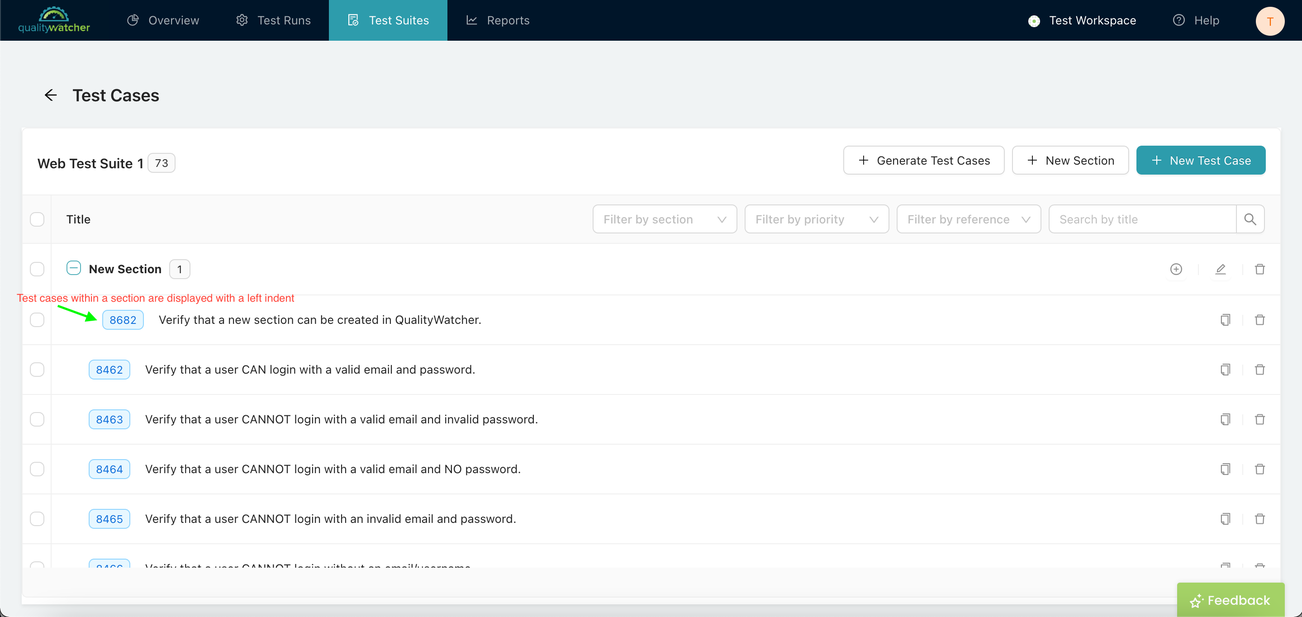The width and height of the screenshot is (1302, 617).
Task: Click 'CANNOT login with a valid email and invalid password'
Action: tap(341, 419)
